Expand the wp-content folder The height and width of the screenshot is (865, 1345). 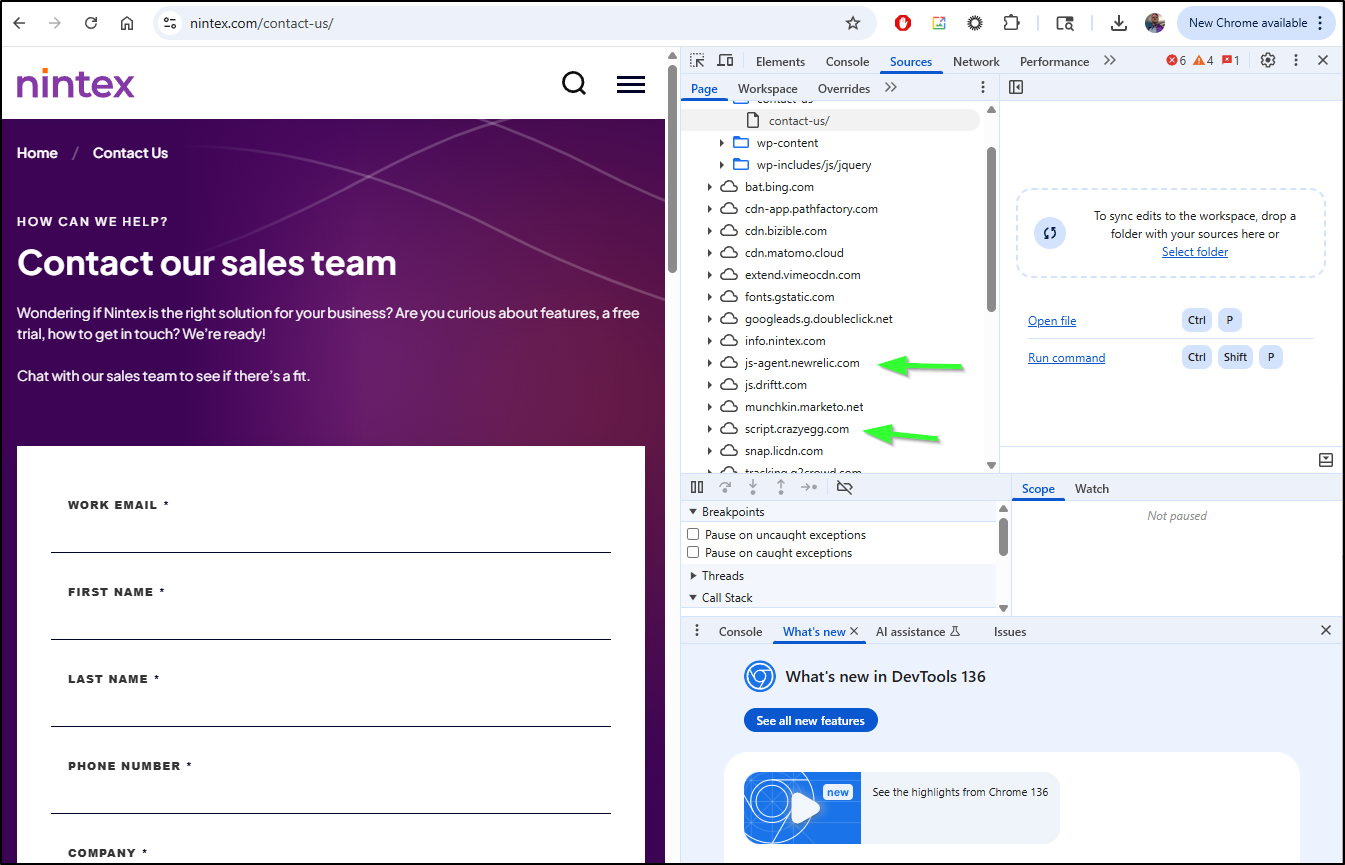pos(722,143)
